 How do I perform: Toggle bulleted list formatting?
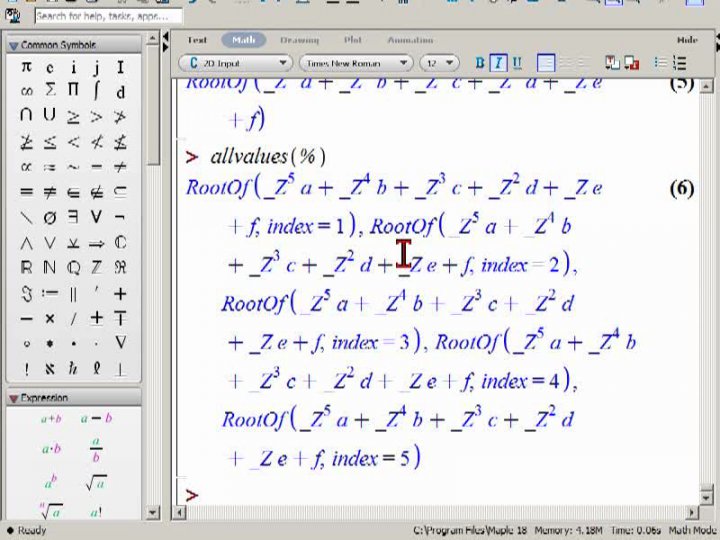660,63
